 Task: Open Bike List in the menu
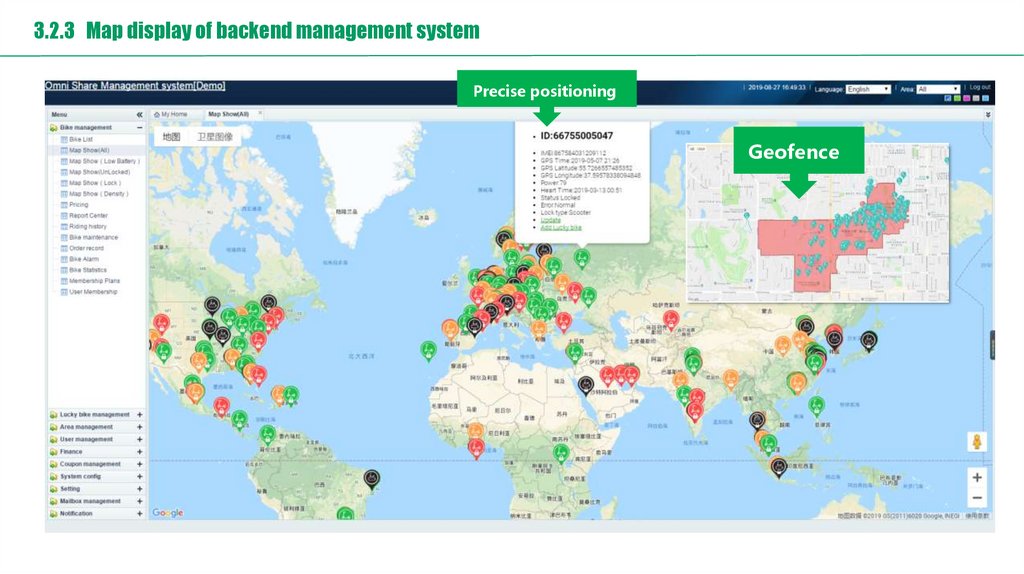(x=80, y=139)
